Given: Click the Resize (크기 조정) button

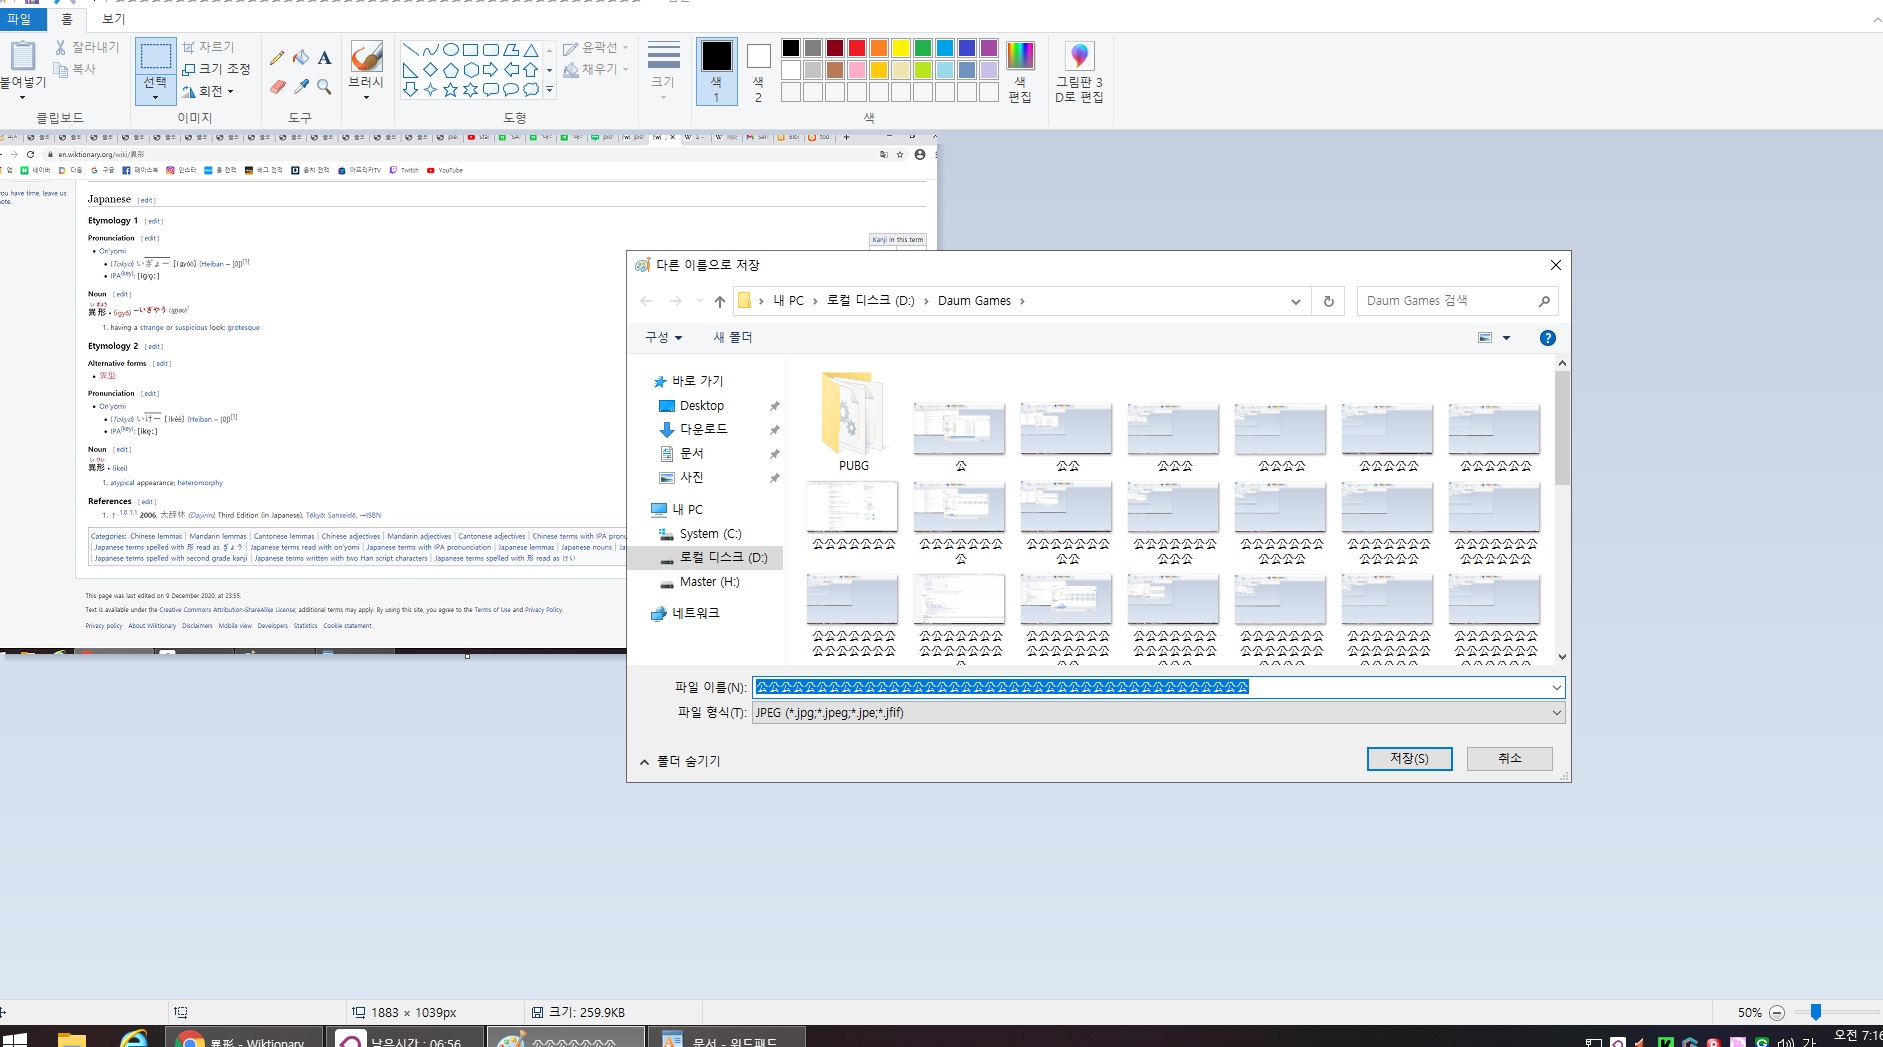Looking at the screenshot, I should tap(216, 69).
